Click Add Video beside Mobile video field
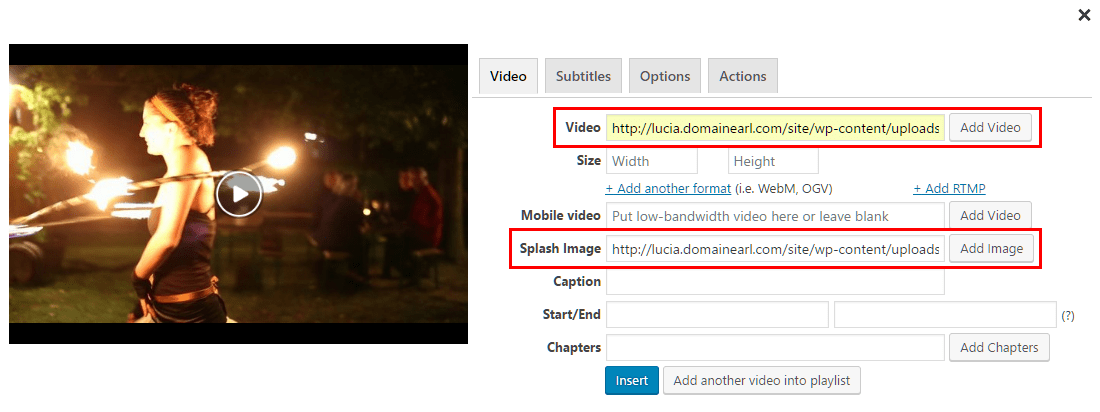Image resolution: width=1100 pixels, height=412 pixels. (991, 215)
